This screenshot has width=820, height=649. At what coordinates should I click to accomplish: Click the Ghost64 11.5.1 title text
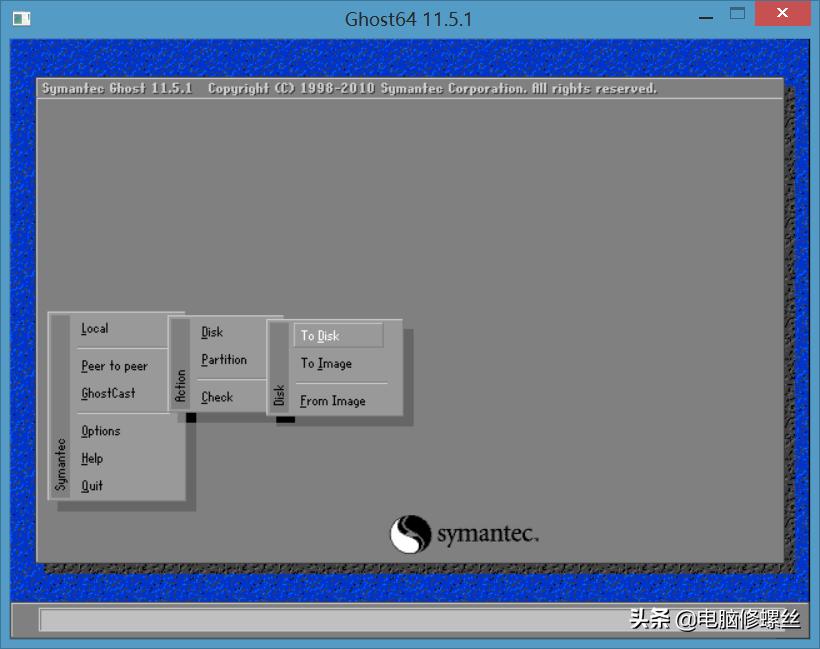[408, 20]
